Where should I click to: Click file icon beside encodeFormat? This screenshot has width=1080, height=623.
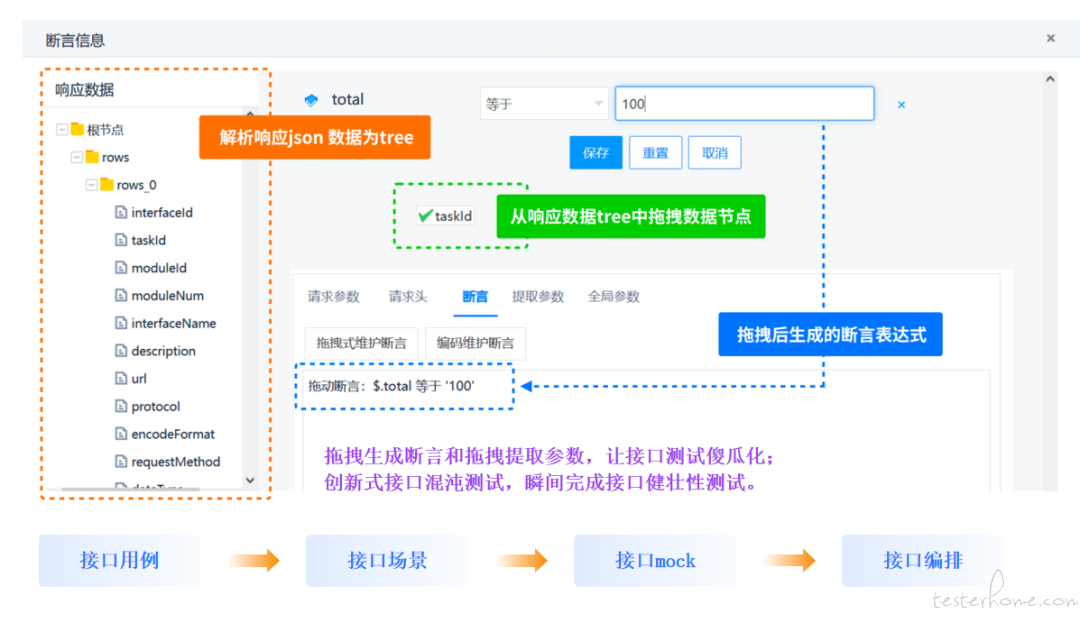(x=121, y=433)
